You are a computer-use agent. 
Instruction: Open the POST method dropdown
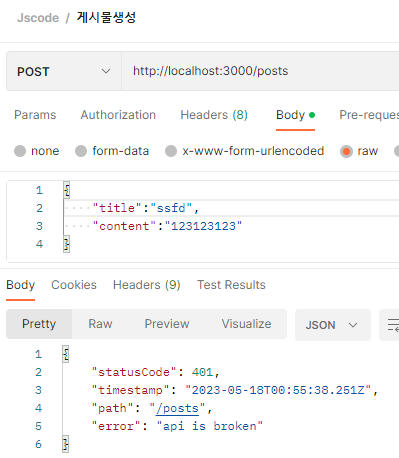64,71
